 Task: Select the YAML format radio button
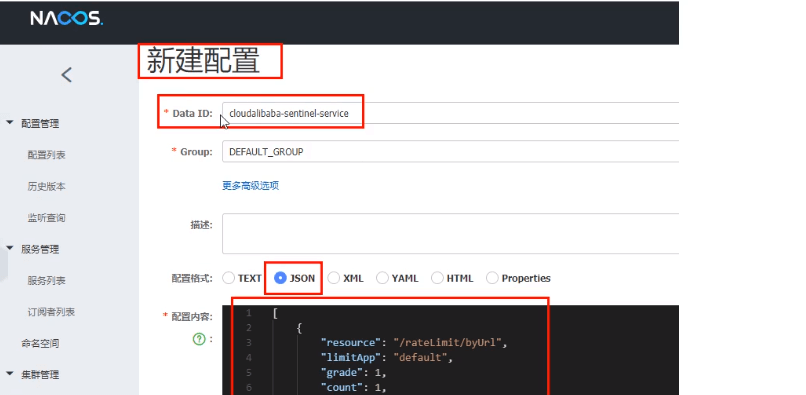pyautogui.click(x=382, y=278)
